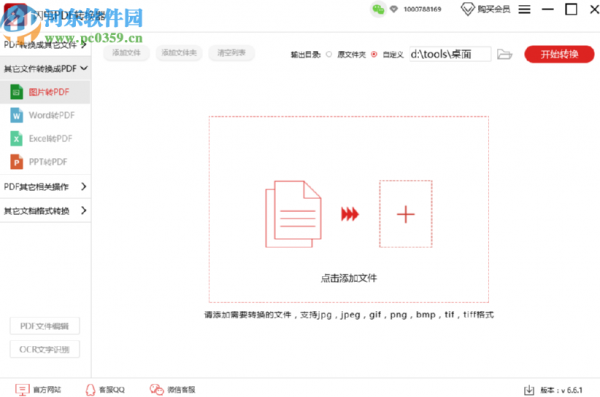Click the red 开始转换 button

pyautogui.click(x=559, y=54)
